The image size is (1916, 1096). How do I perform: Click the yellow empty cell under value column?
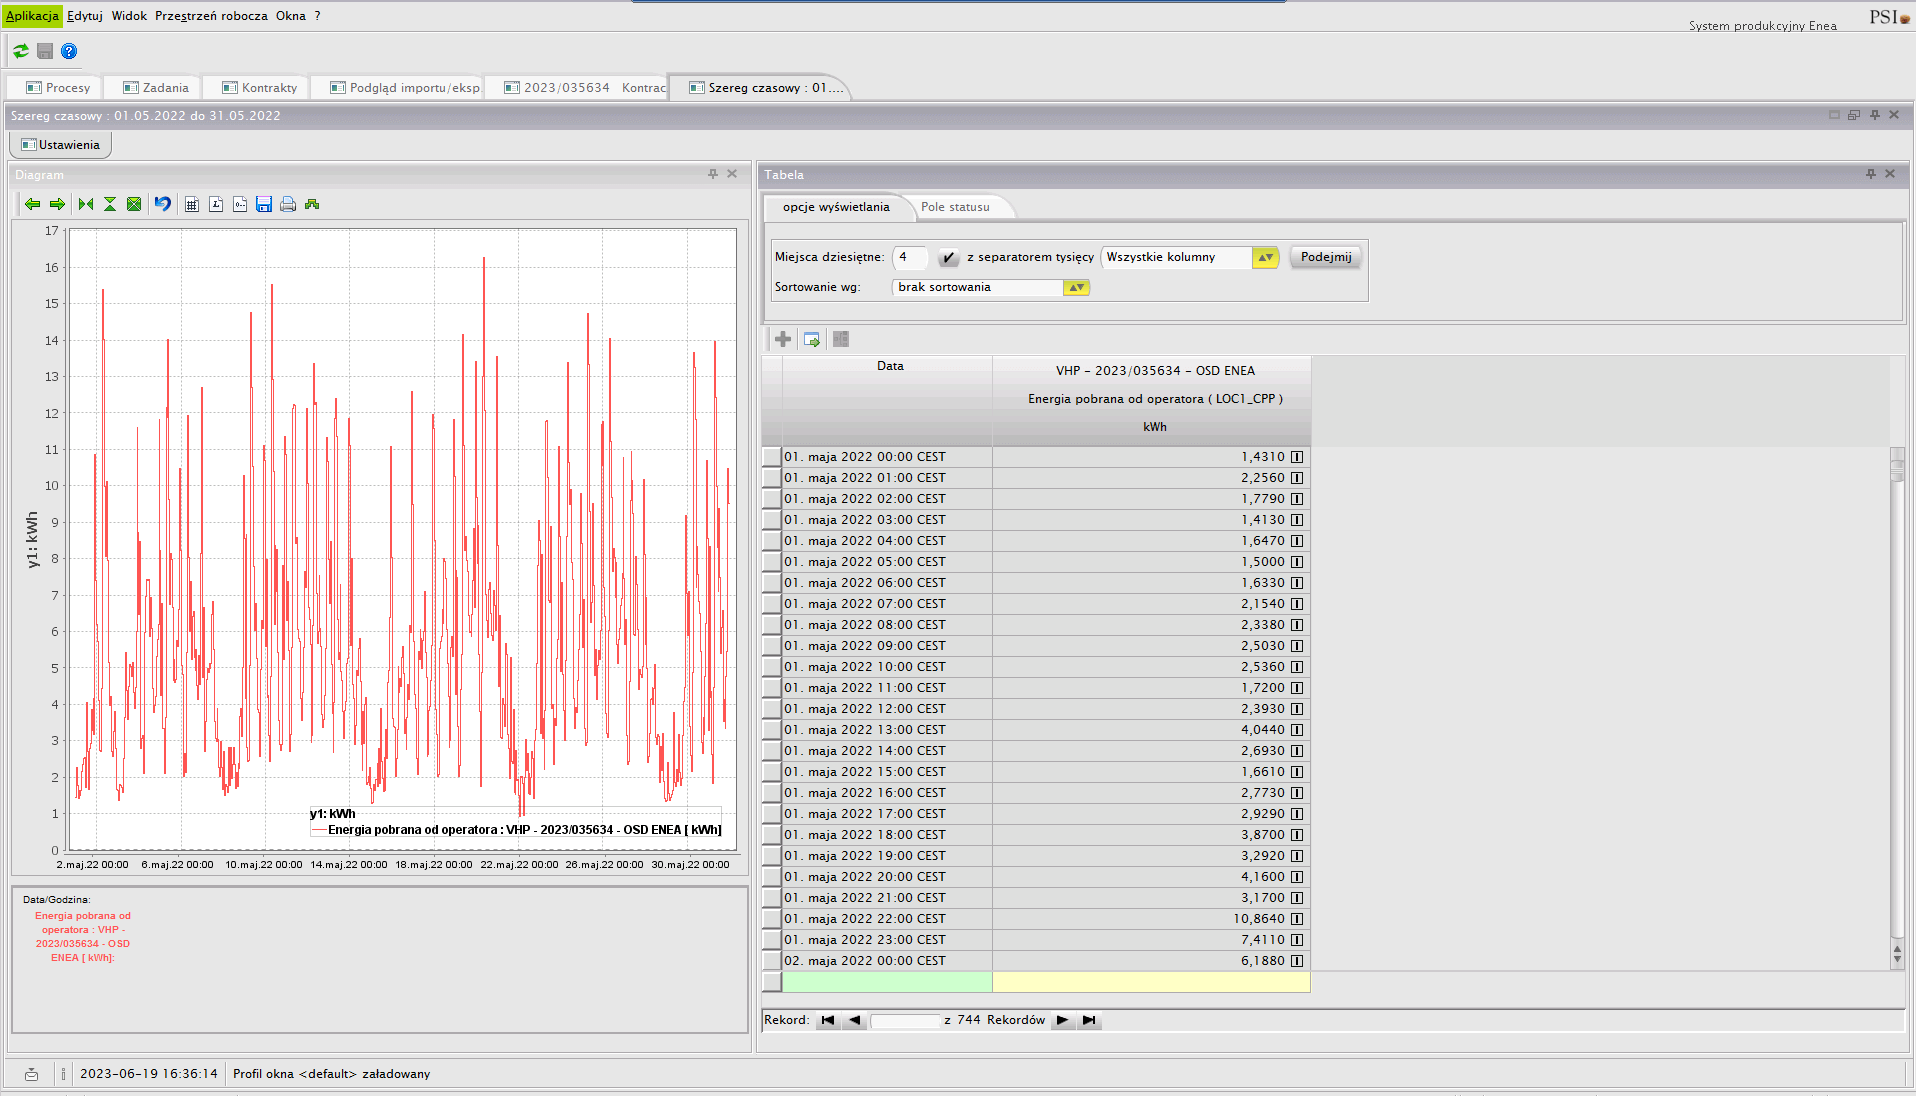click(x=1151, y=982)
